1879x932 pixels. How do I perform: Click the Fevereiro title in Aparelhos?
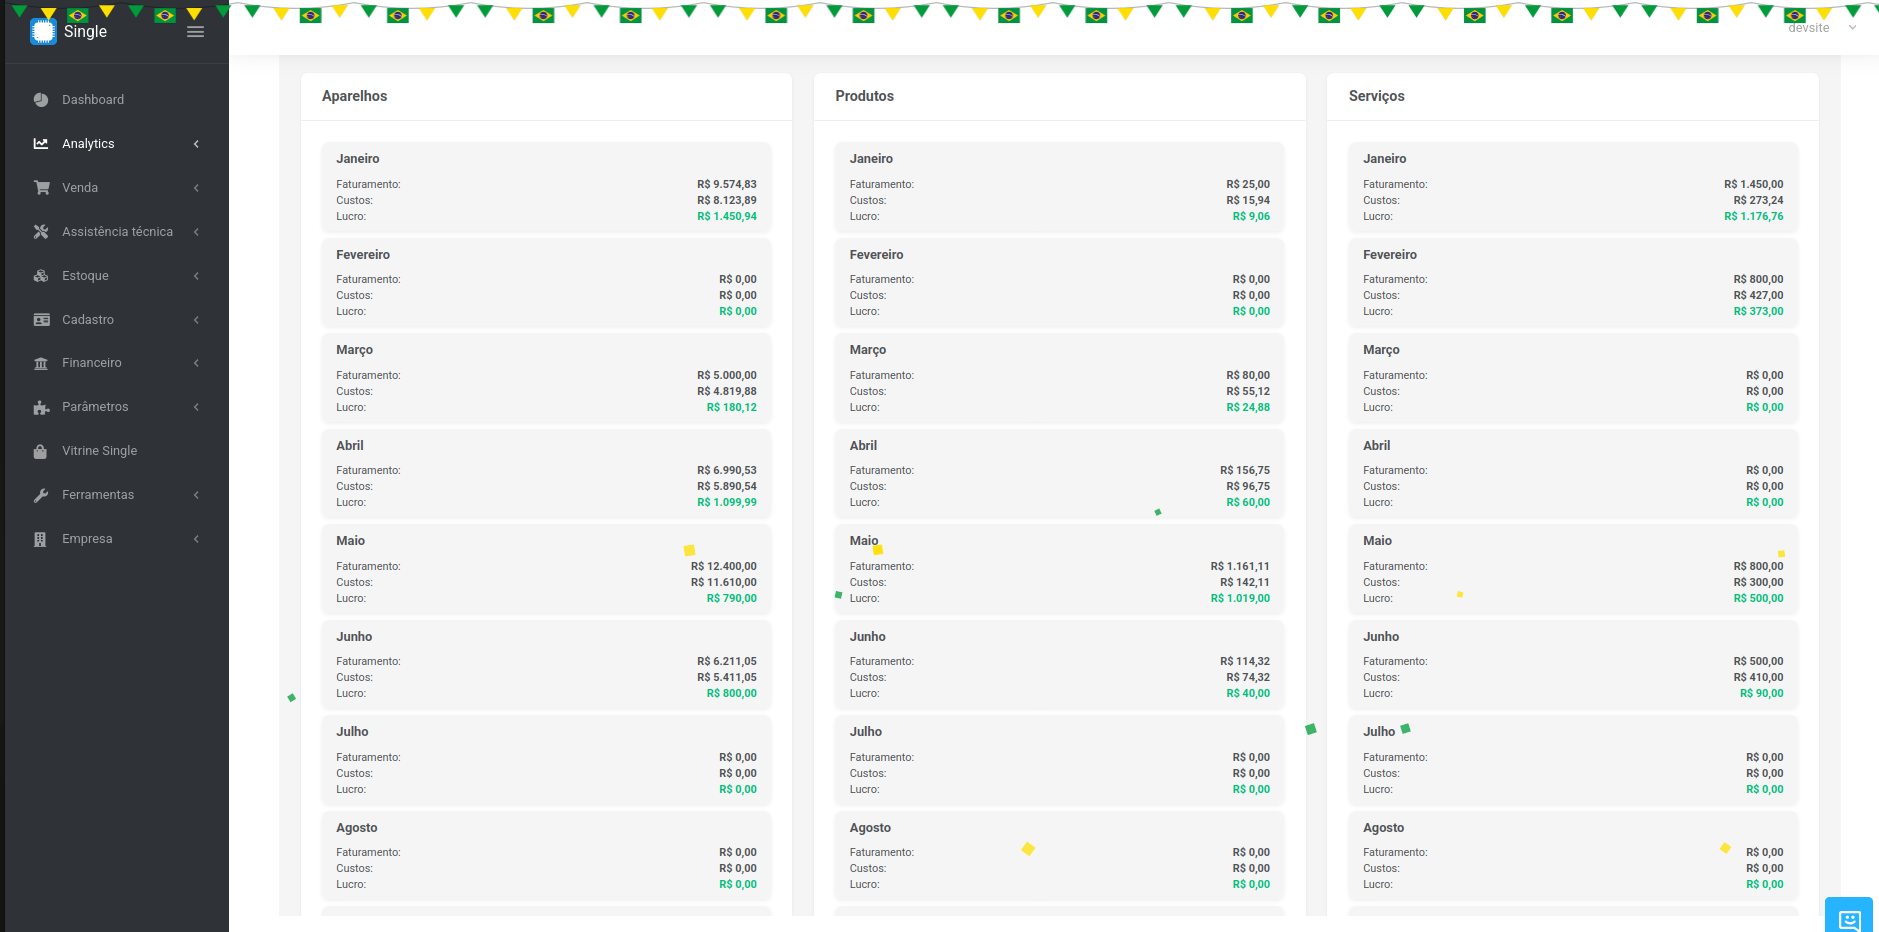click(x=363, y=255)
